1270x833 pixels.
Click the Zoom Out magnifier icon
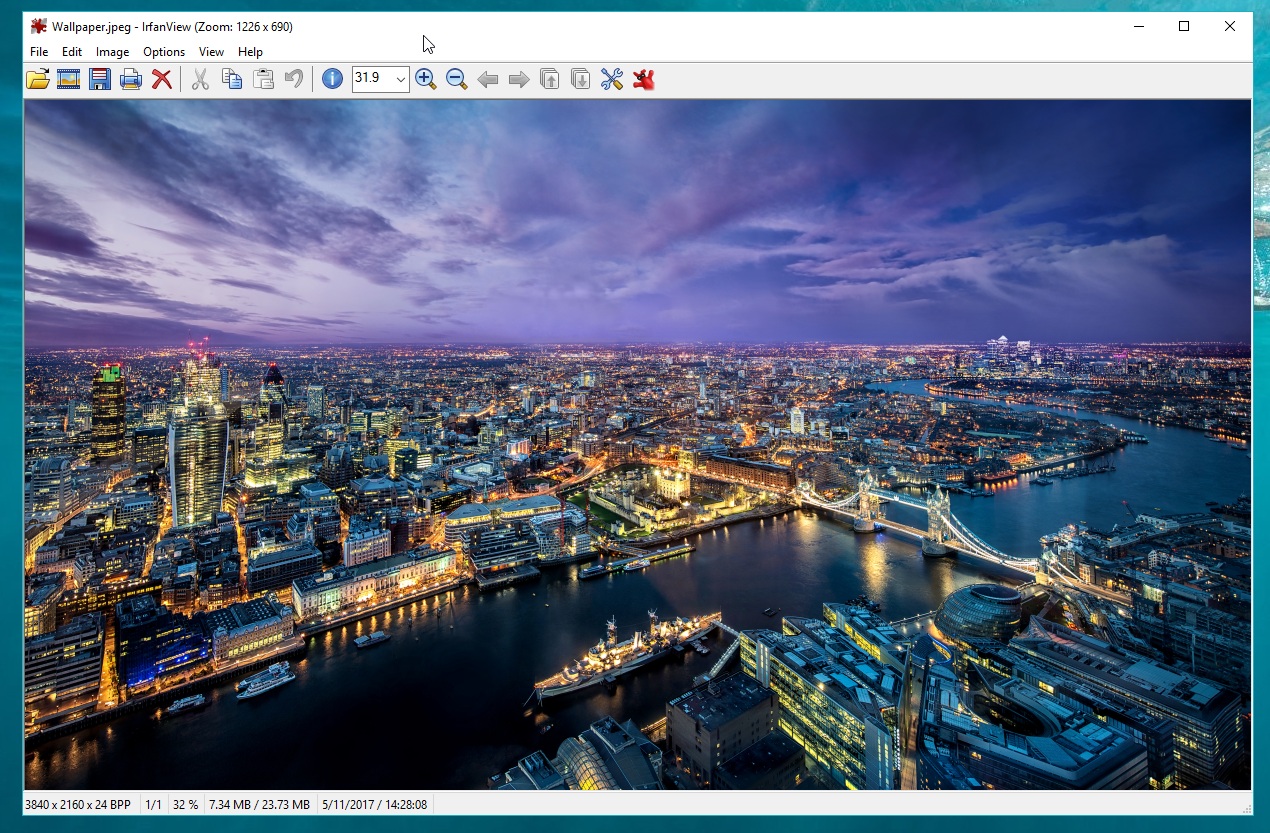457,79
